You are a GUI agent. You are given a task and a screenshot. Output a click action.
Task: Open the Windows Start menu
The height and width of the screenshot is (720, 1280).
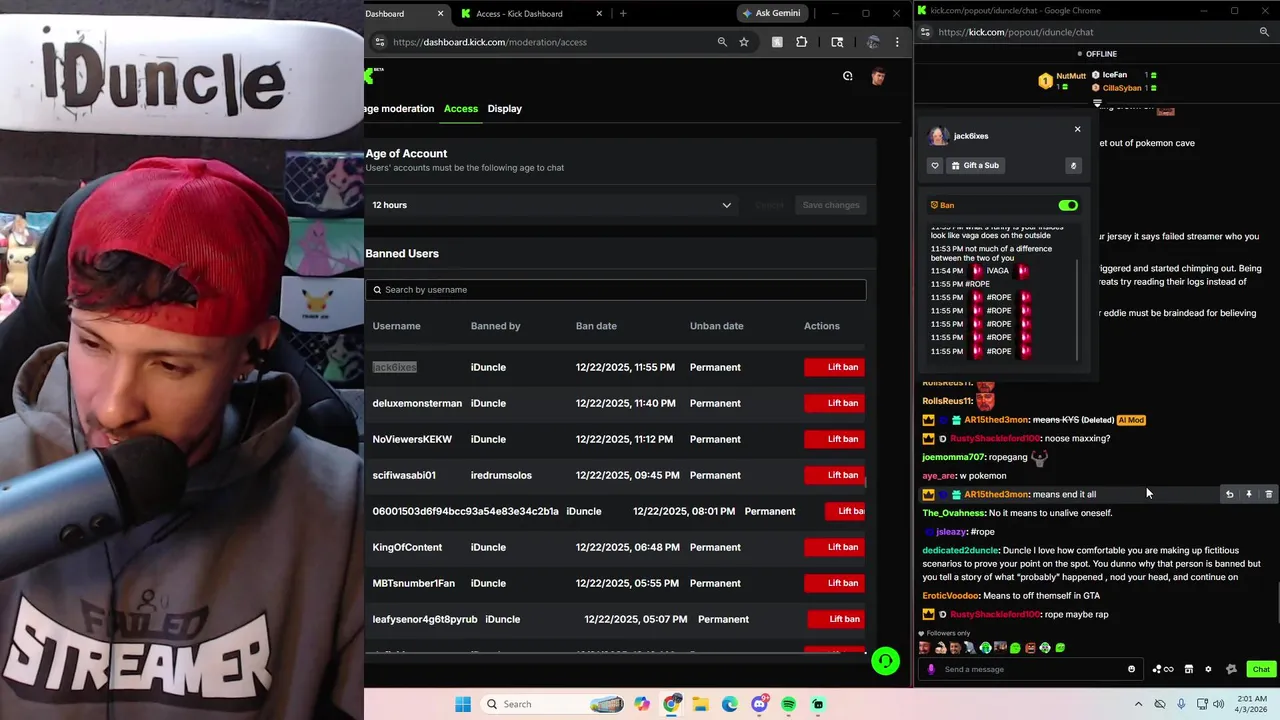click(x=463, y=704)
